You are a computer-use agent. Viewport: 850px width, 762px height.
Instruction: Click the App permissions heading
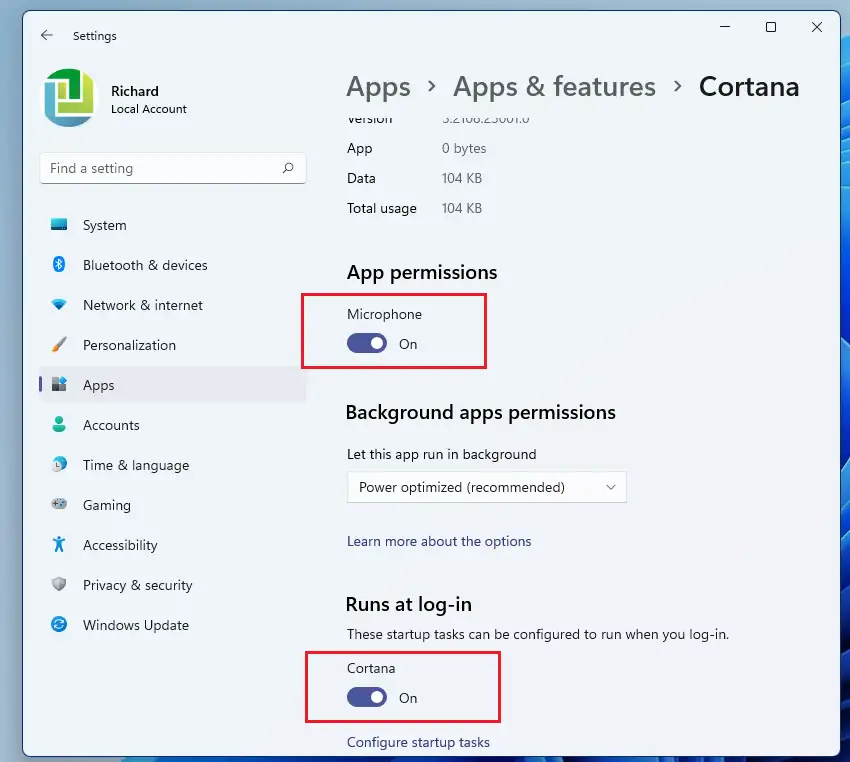422,273
